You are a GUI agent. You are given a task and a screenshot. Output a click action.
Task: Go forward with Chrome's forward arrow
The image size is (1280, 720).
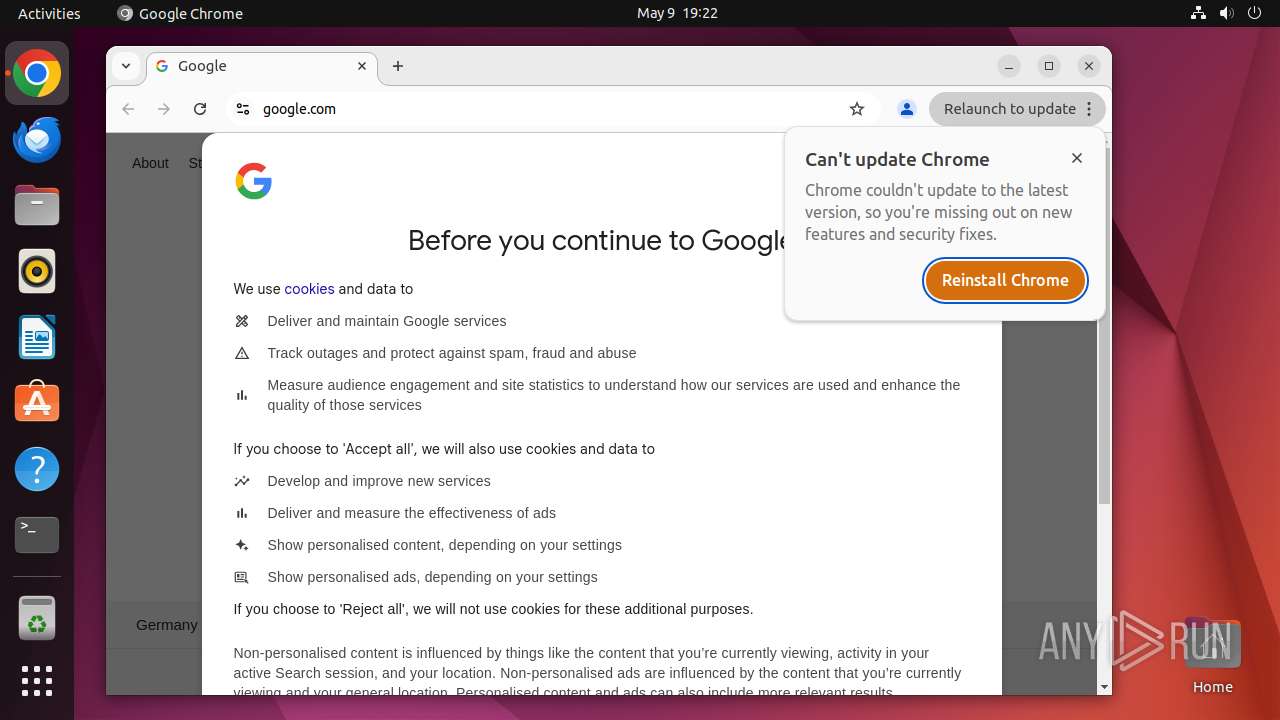pyautogui.click(x=164, y=109)
